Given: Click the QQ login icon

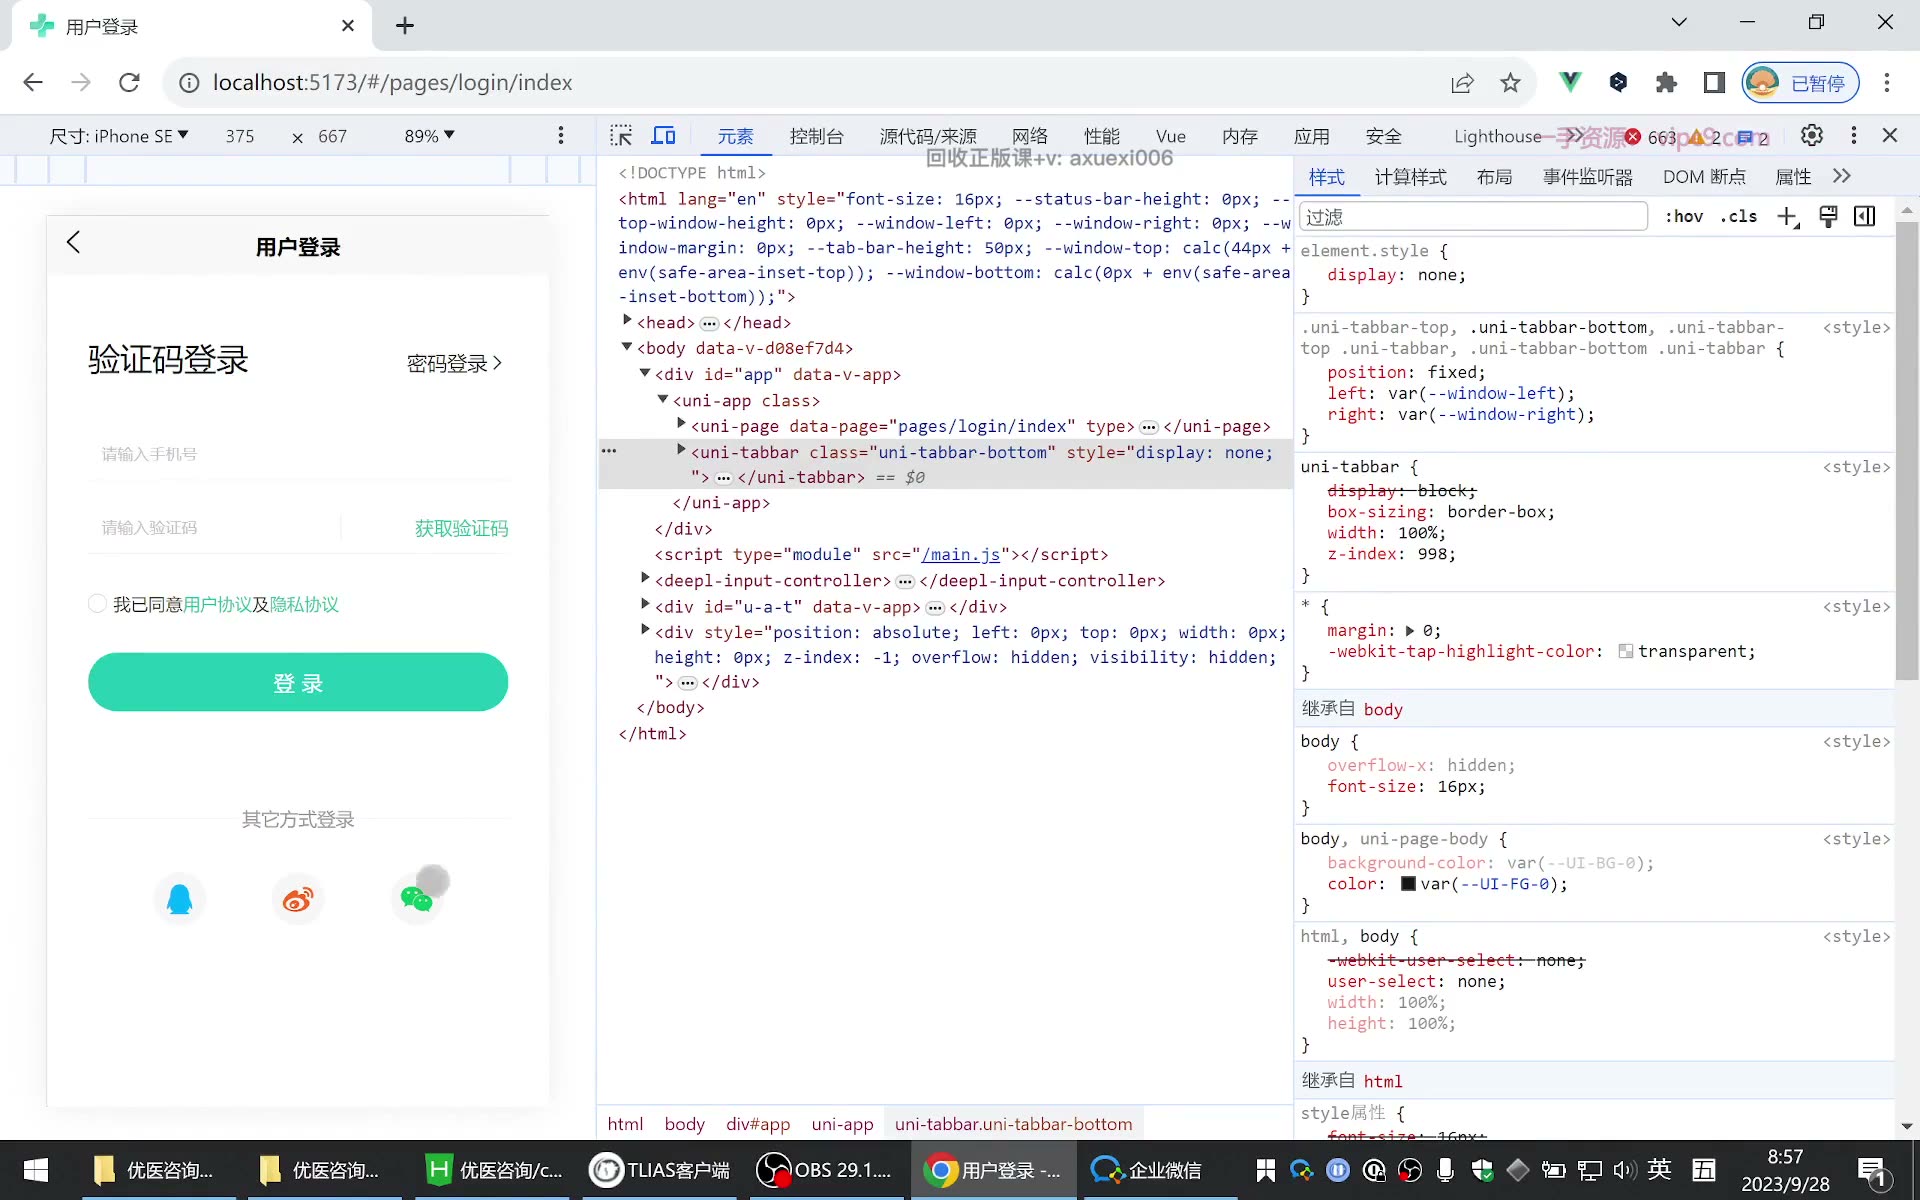Looking at the screenshot, I should point(180,899).
